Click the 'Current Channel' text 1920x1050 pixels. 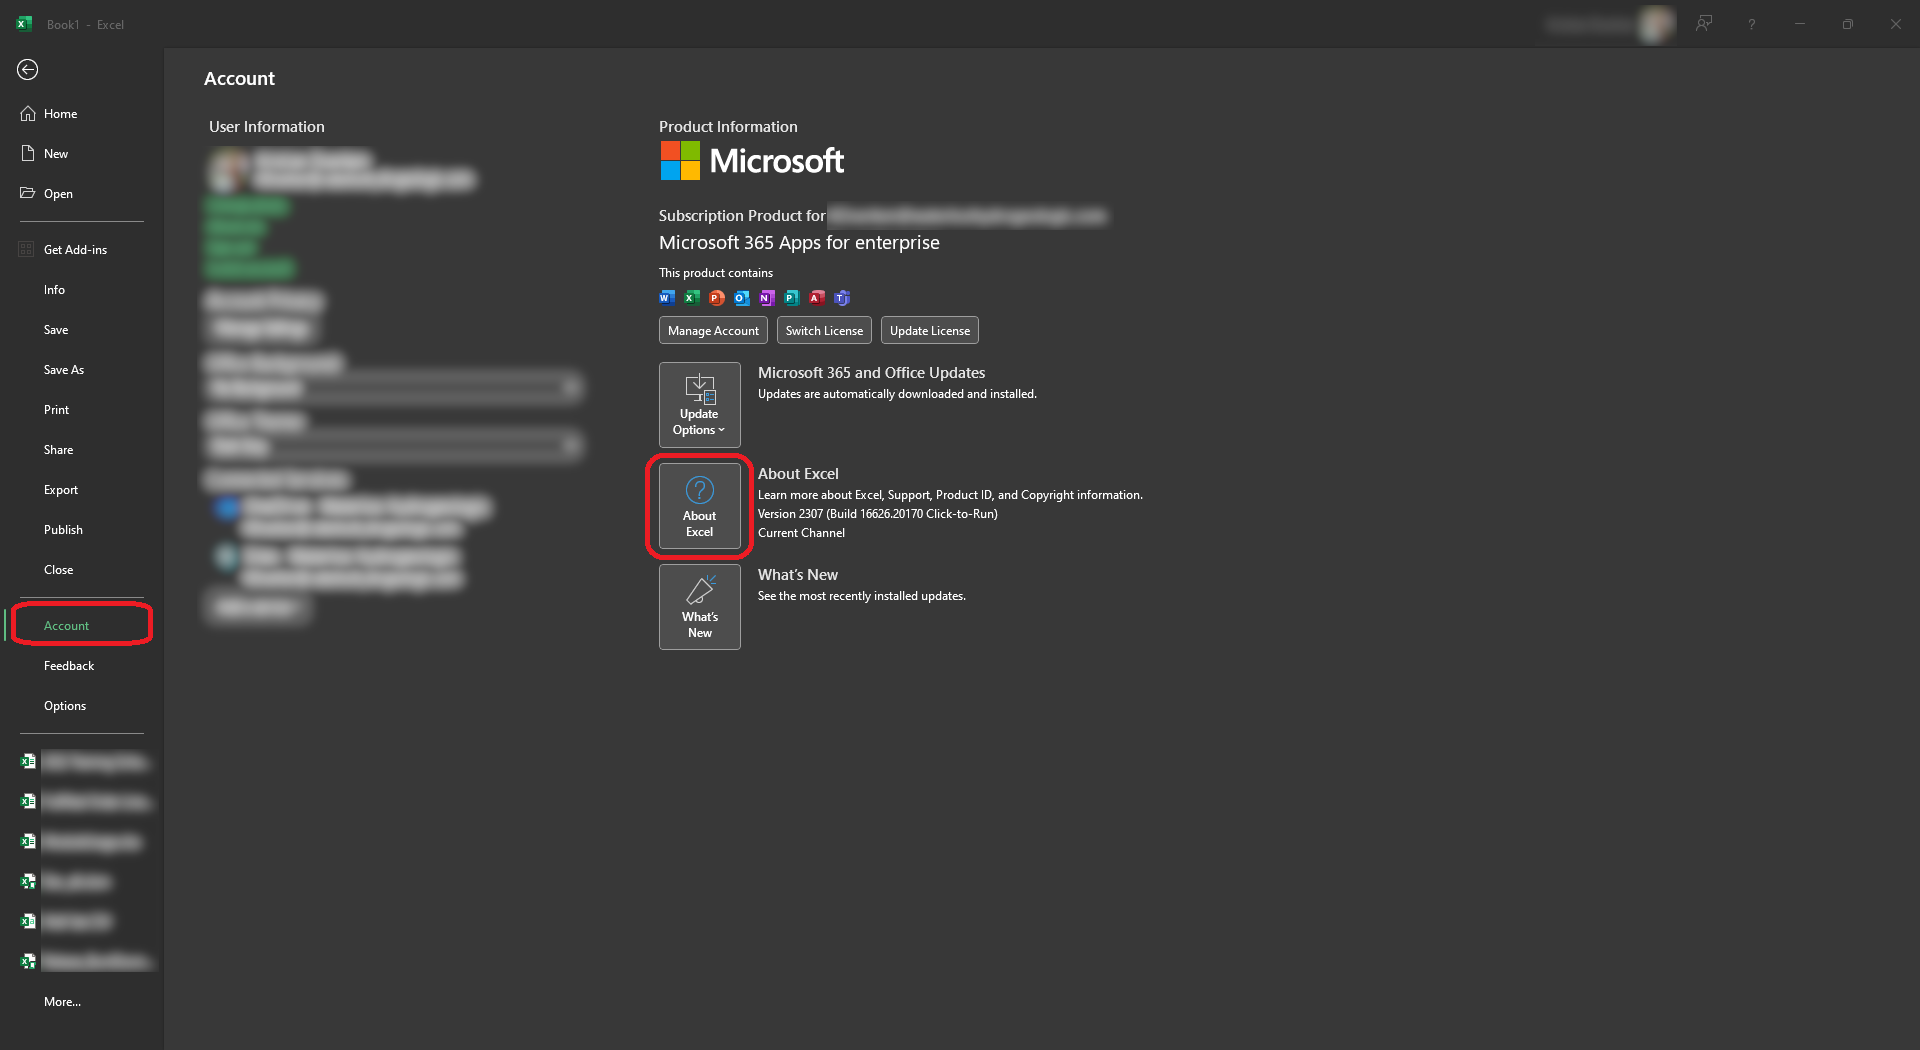(x=801, y=533)
